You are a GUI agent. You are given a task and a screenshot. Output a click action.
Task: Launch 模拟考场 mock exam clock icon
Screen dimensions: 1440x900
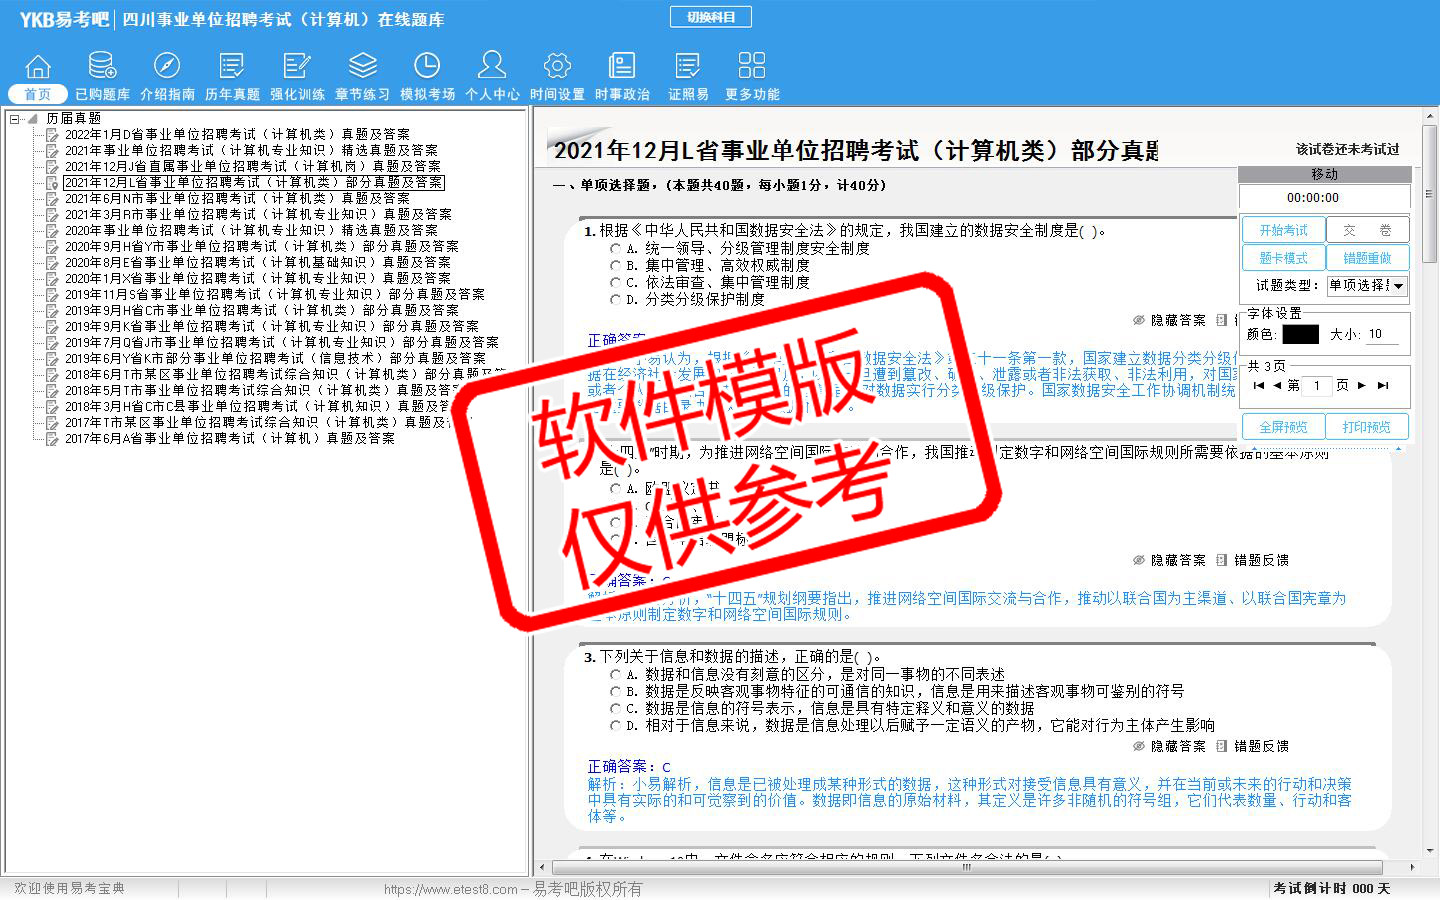[x=427, y=67]
